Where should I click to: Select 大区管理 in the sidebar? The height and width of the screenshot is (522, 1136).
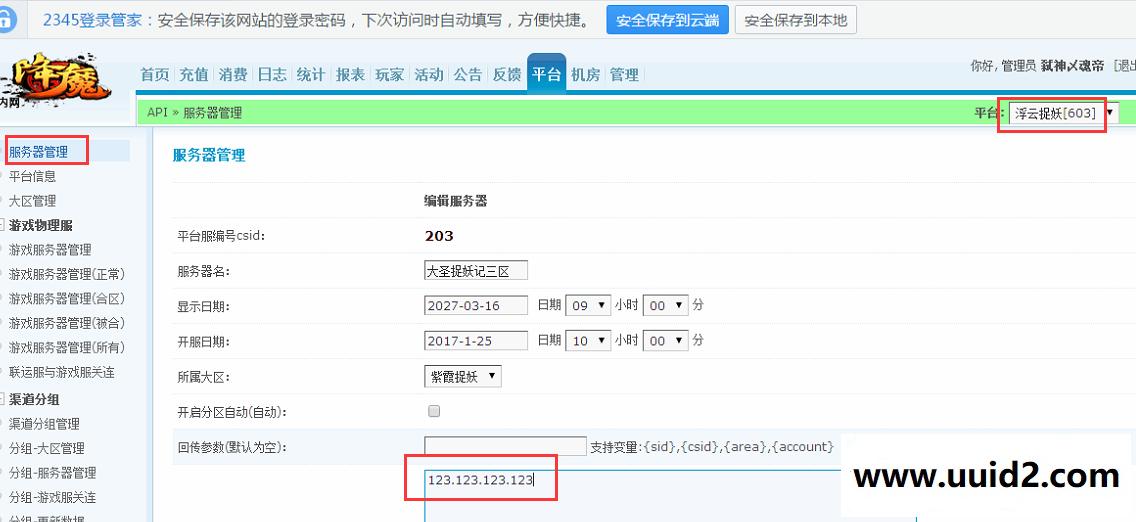click(x=32, y=201)
